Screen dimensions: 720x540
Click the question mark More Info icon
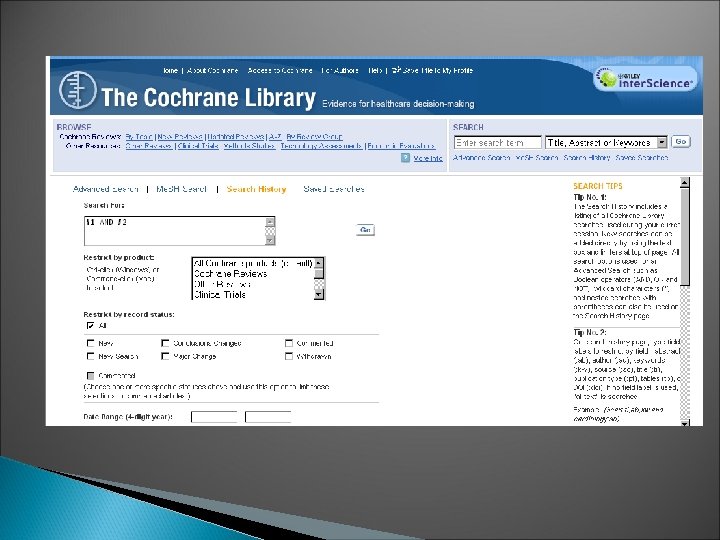(x=405, y=158)
